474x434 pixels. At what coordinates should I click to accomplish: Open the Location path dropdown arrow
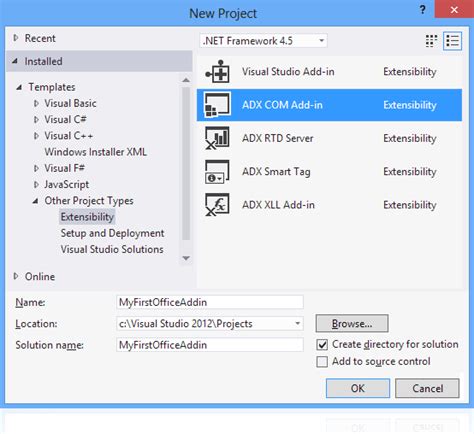297,323
